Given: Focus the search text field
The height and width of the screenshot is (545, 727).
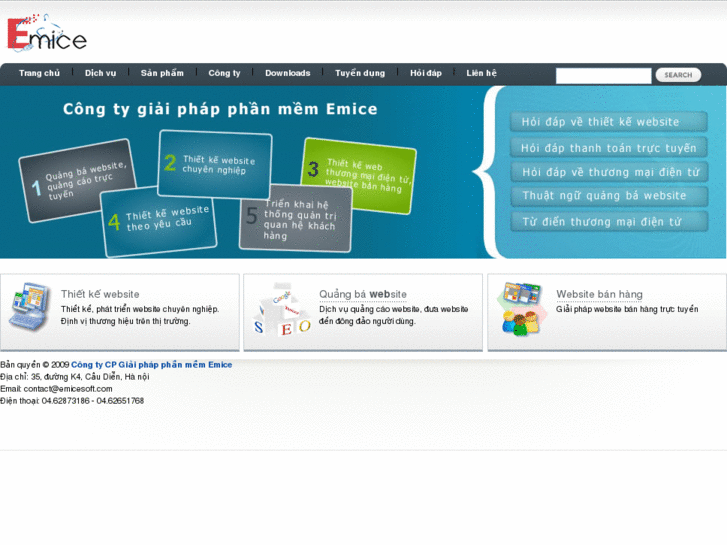Looking at the screenshot, I should (603, 76).
